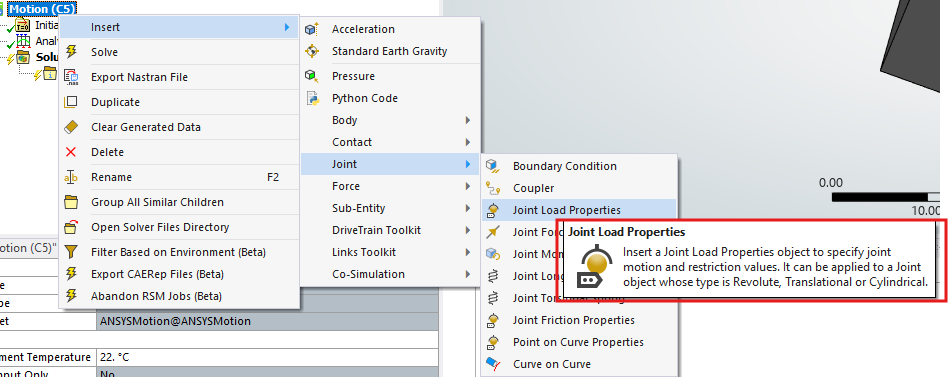Image resolution: width=948 pixels, height=377 pixels.
Task: Click the Python Code icon
Action: [312, 98]
